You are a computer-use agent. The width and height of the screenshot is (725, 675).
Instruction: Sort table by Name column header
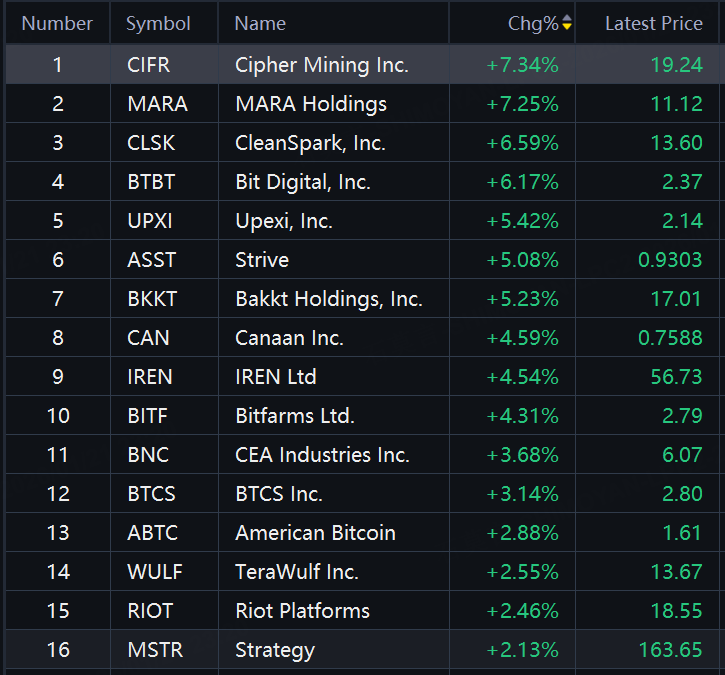pyautogui.click(x=260, y=23)
